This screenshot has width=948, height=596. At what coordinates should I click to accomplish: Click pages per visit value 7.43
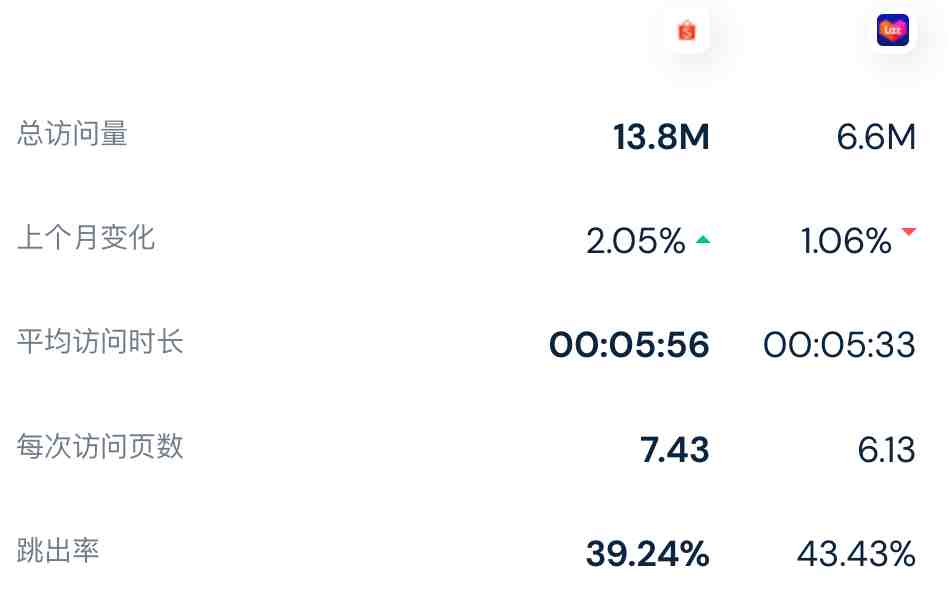click(674, 450)
